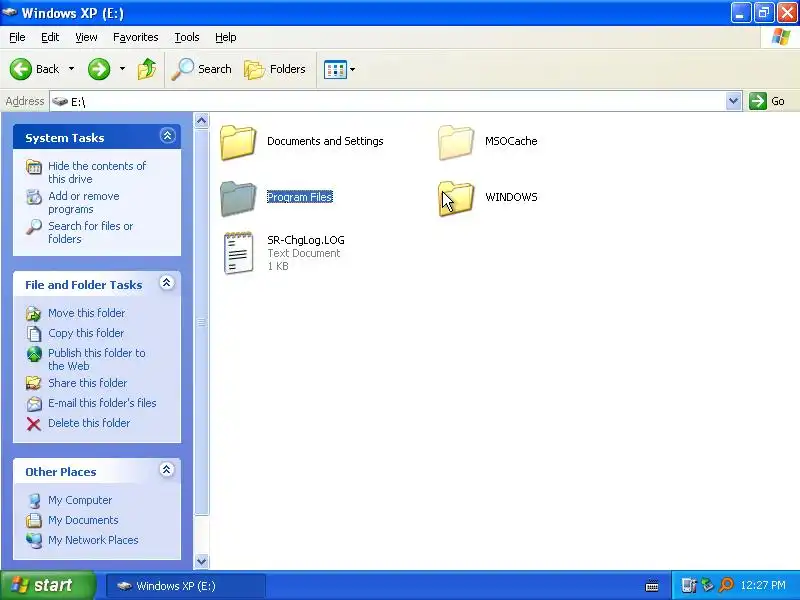Select the SR-ChgLog.LOG file icon
The width and height of the screenshot is (800, 600).
238,253
